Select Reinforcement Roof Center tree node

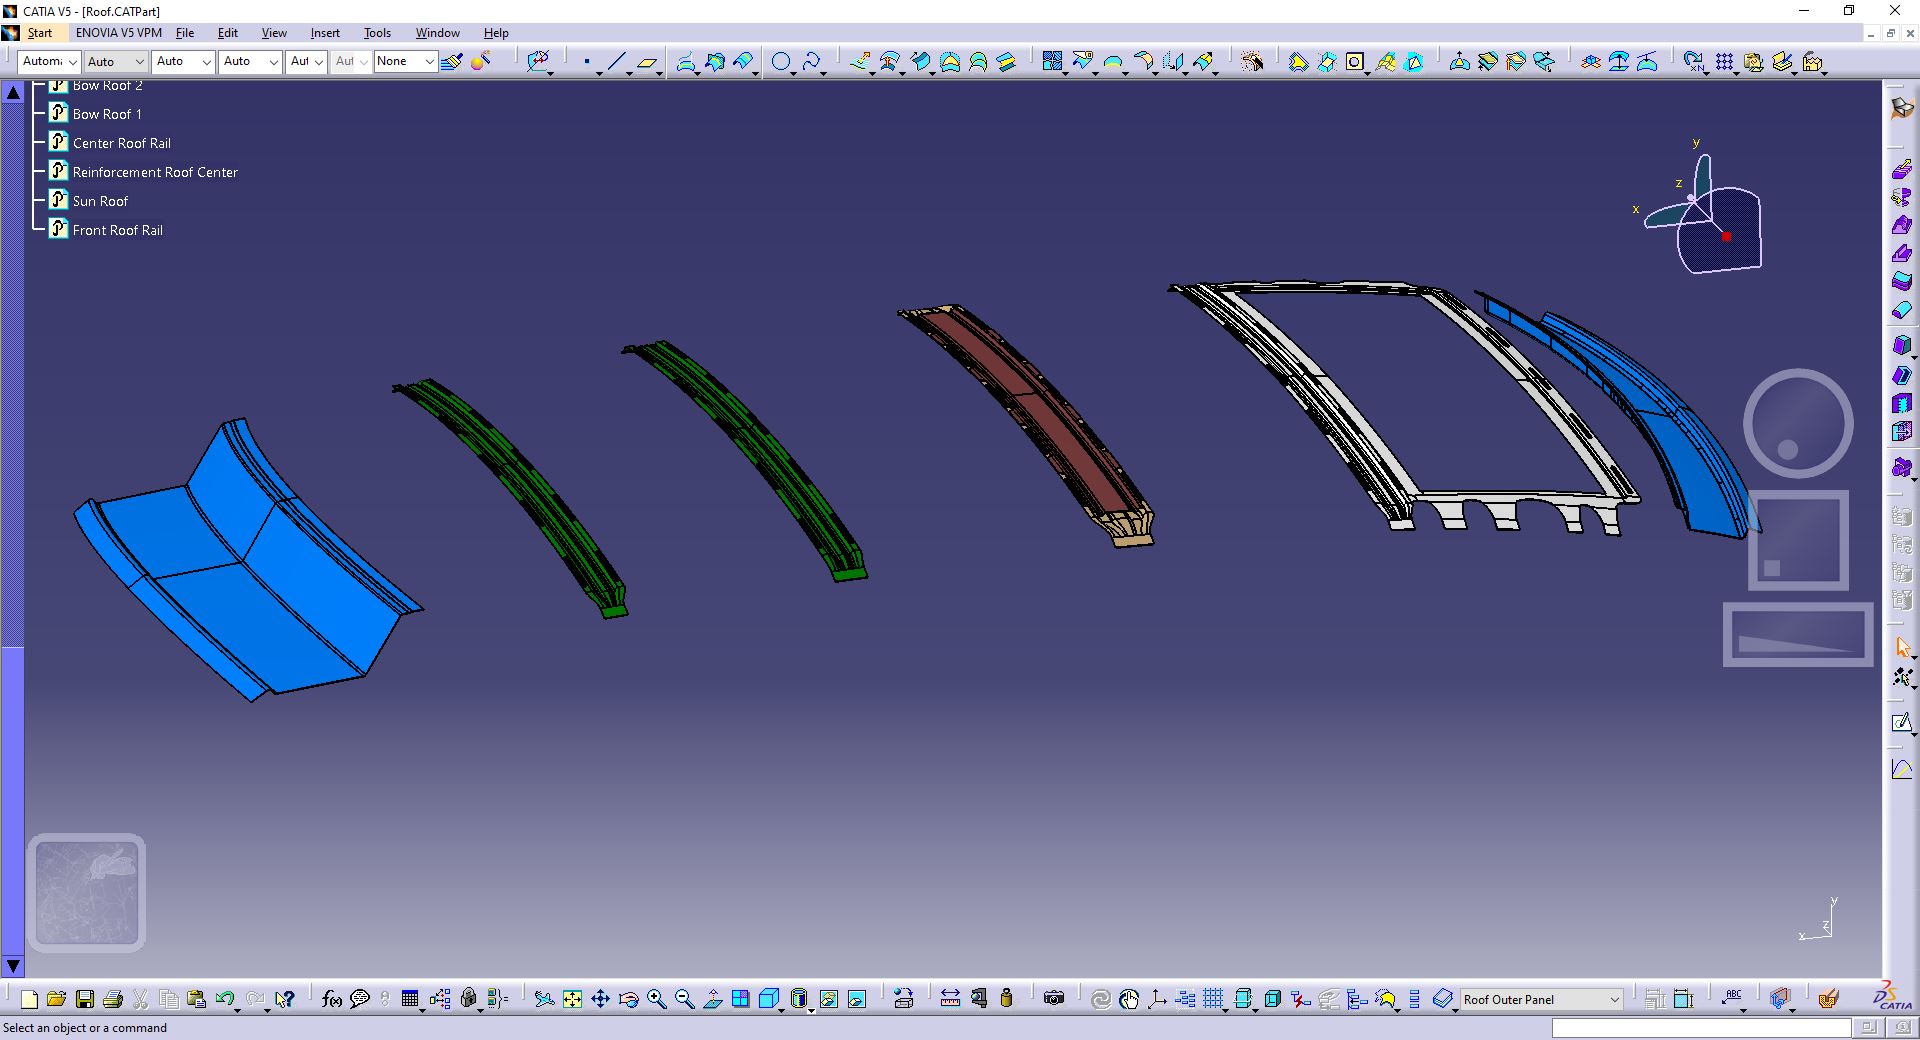[155, 172]
